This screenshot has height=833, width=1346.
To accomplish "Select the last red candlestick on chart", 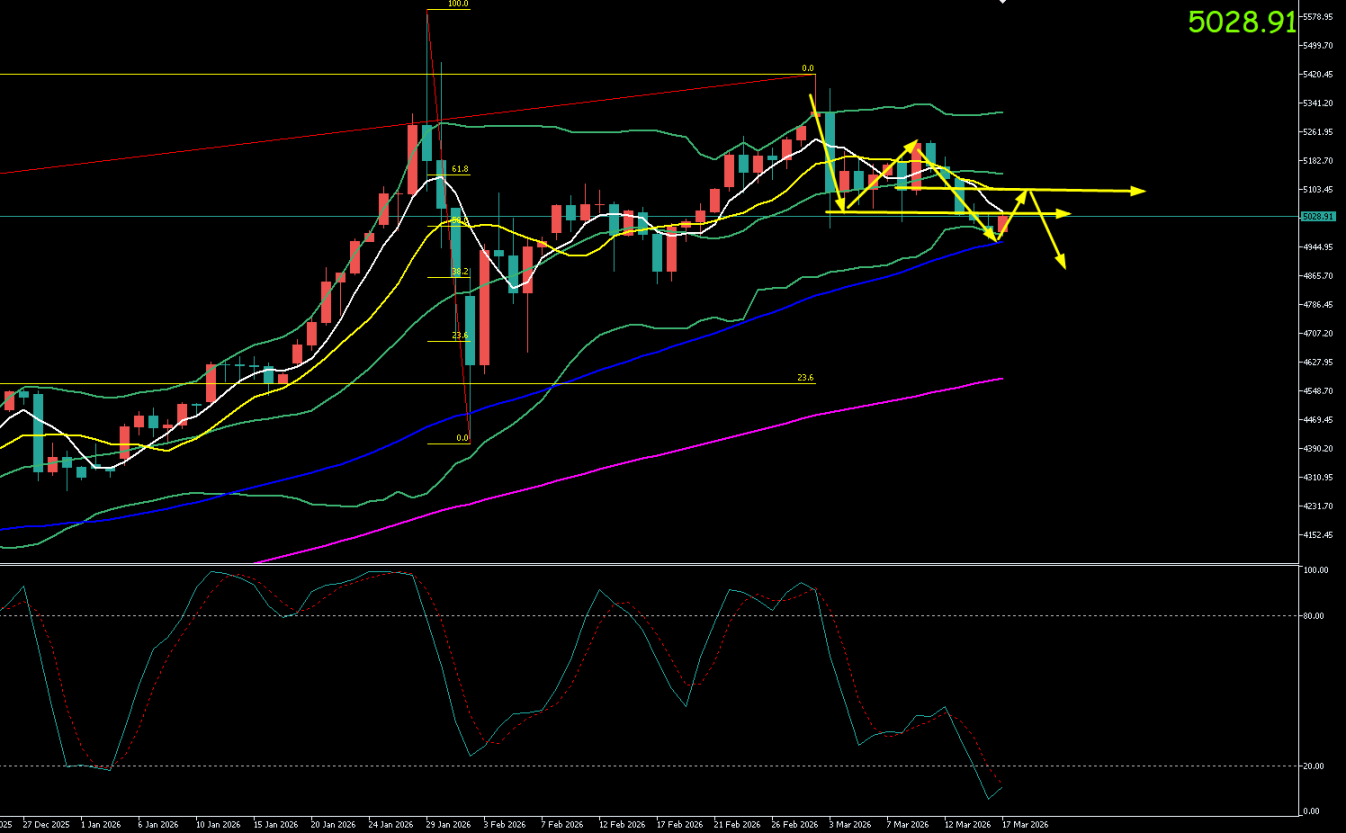I will (1003, 226).
